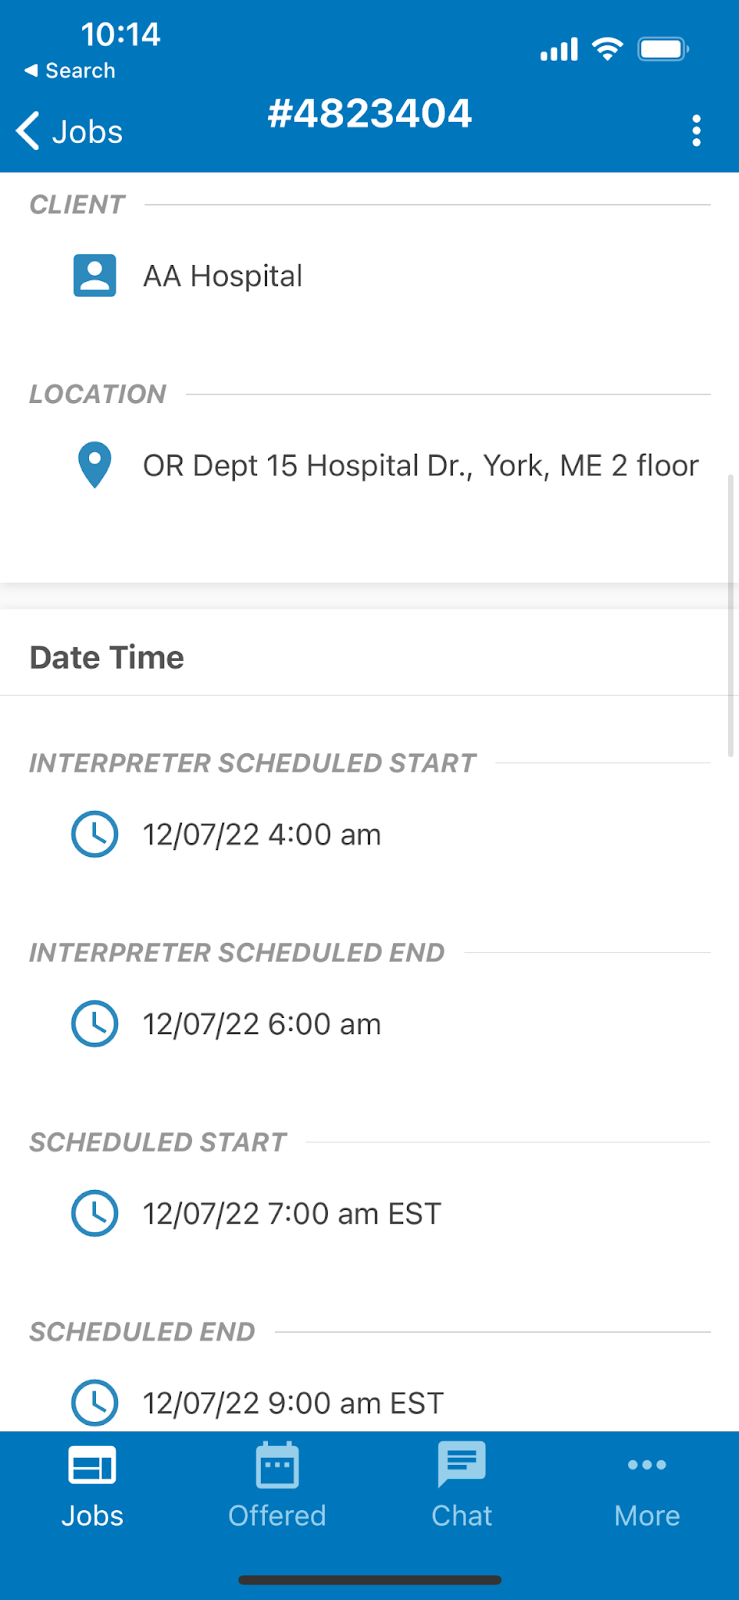This screenshot has height=1600, width=739.
Task: Tap the OR Dept 15 Hospital Dr. address
Action: [420, 466]
